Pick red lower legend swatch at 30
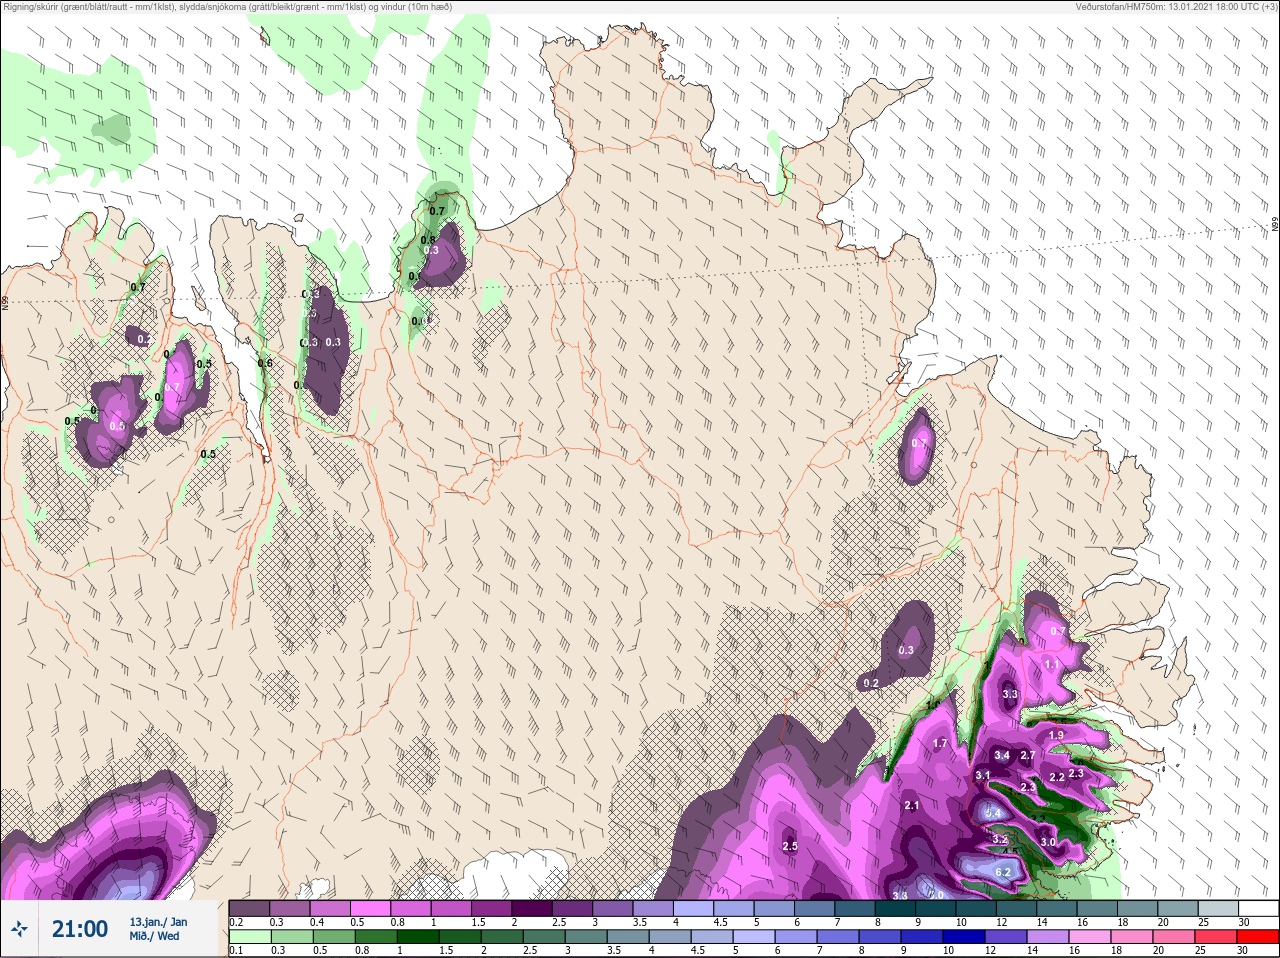 pos(1258,937)
